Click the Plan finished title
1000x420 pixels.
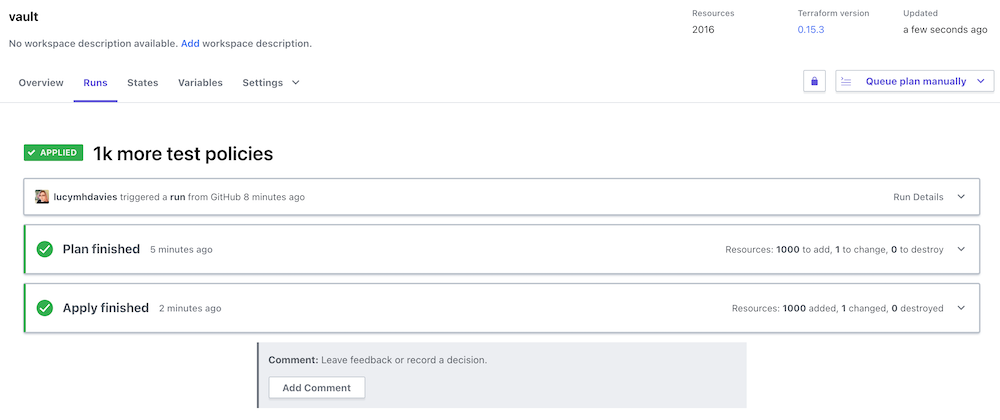[x=101, y=249]
